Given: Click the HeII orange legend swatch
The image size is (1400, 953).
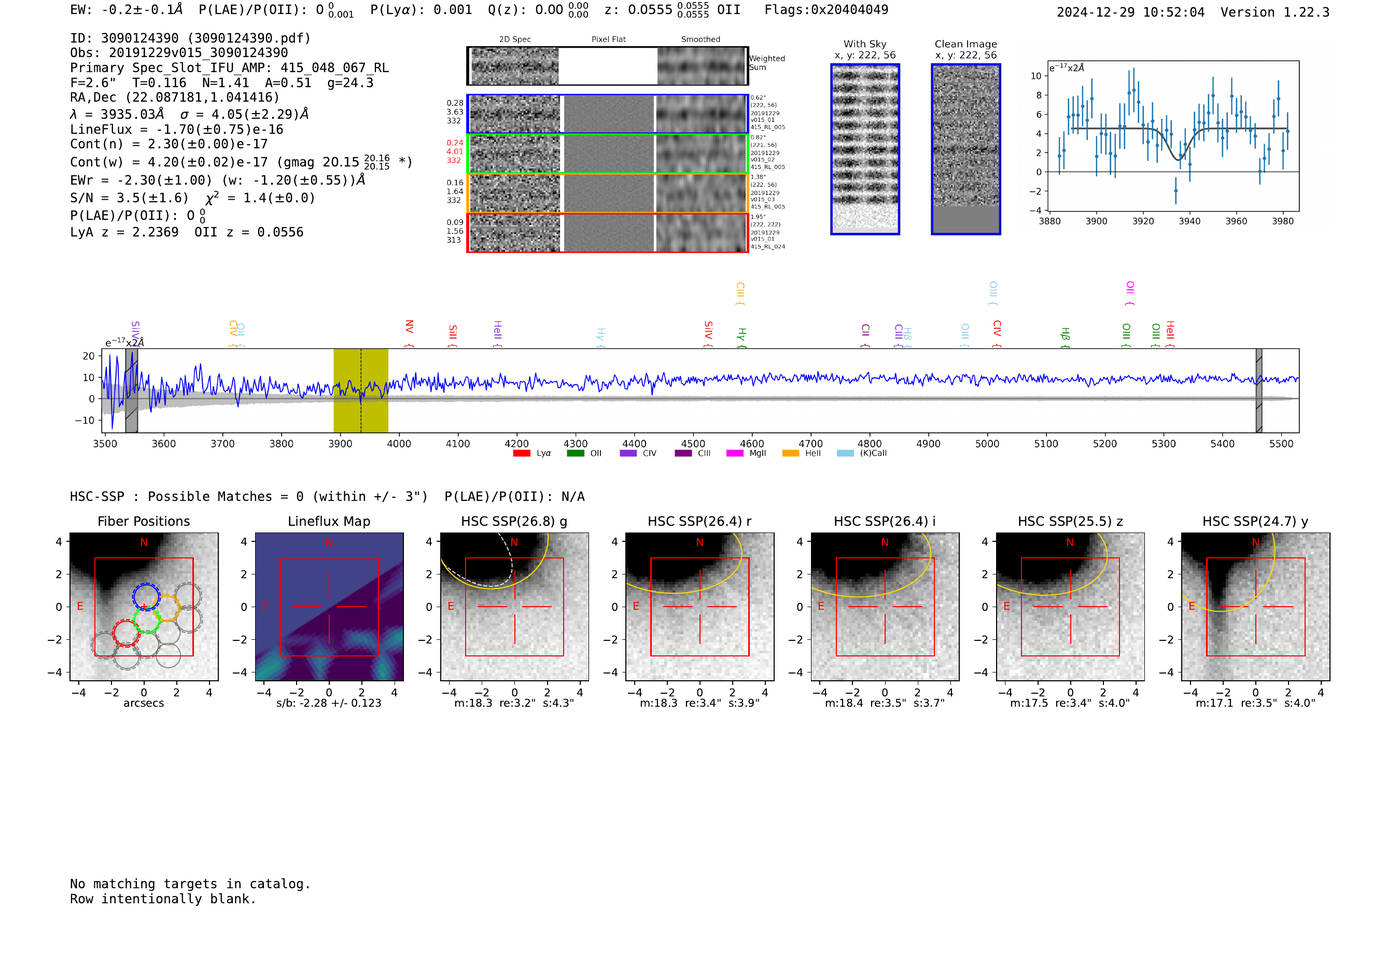Looking at the screenshot, I should (x=790, y=454).
